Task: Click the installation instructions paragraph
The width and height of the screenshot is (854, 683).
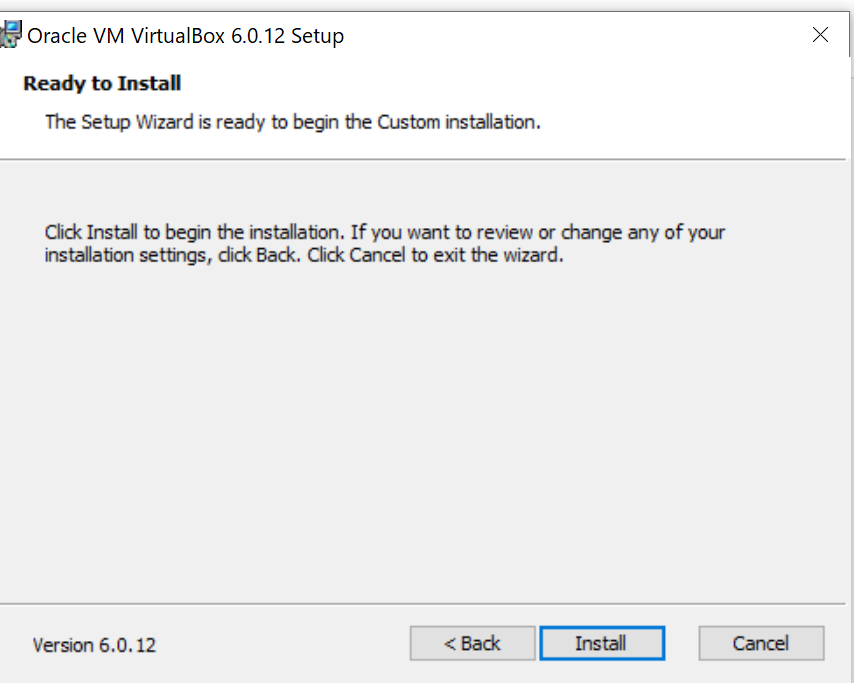Action: [385, 243]
